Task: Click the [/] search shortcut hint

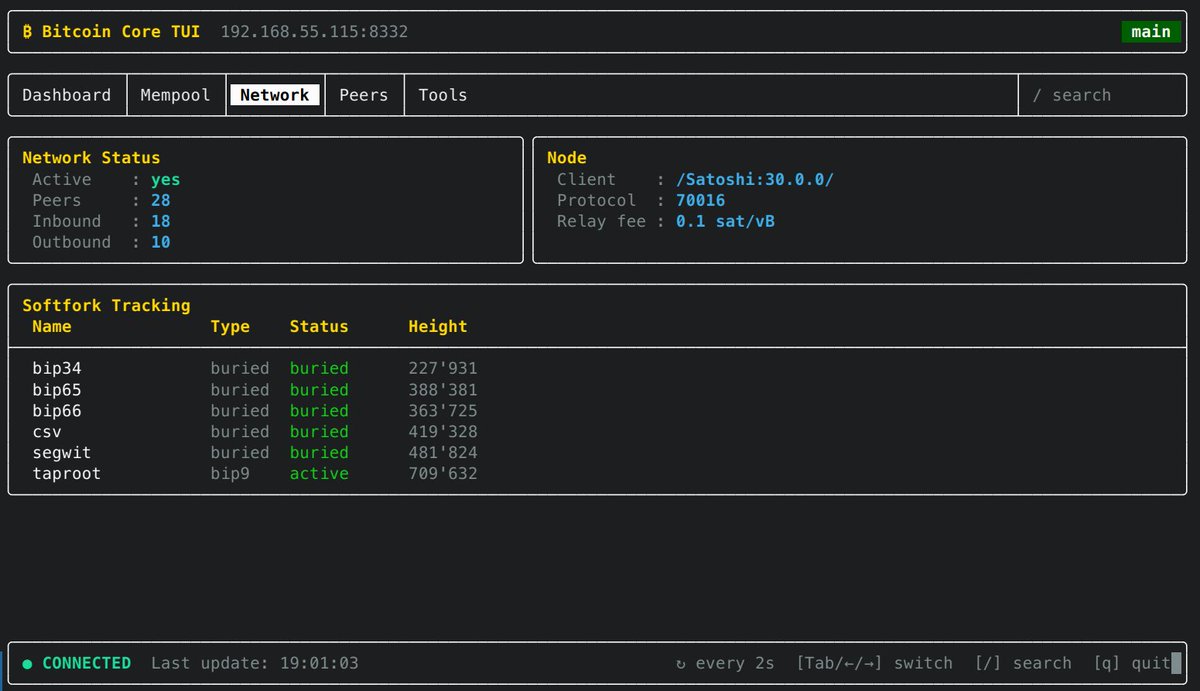Action: point(1023,663)
